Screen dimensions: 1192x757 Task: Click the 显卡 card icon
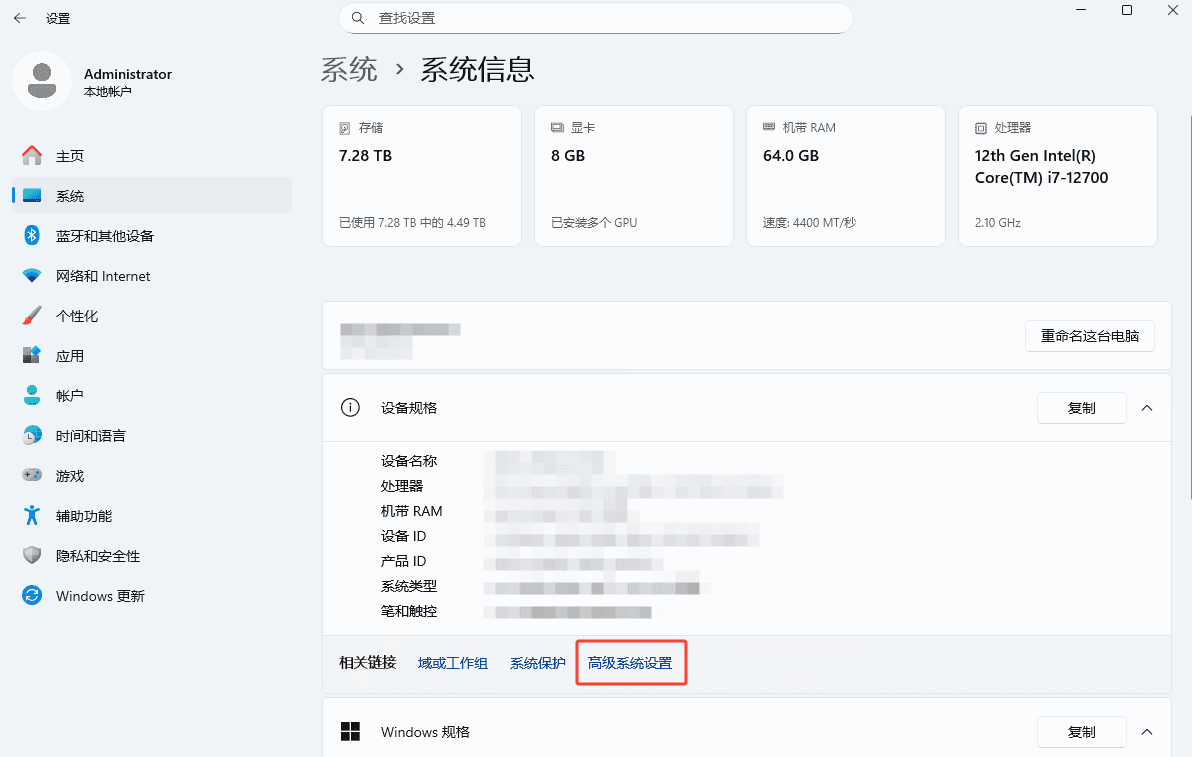pyautogui.click(x=557, y=128)
